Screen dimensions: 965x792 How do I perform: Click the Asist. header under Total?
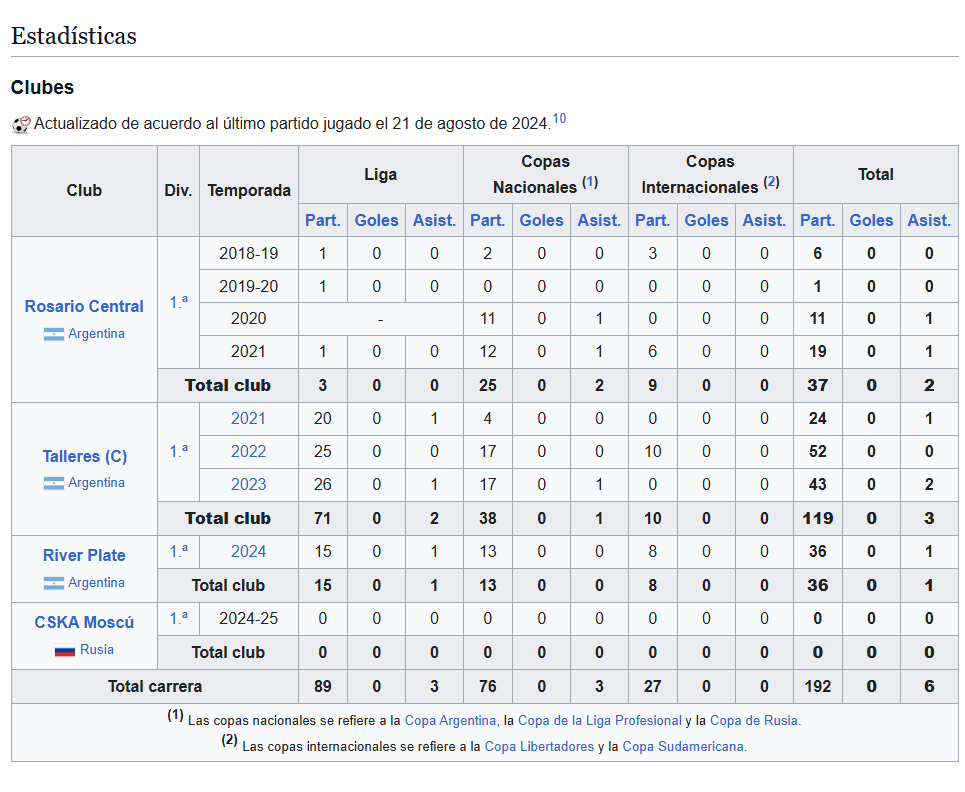pyautogui.click(x=929, y=220)
